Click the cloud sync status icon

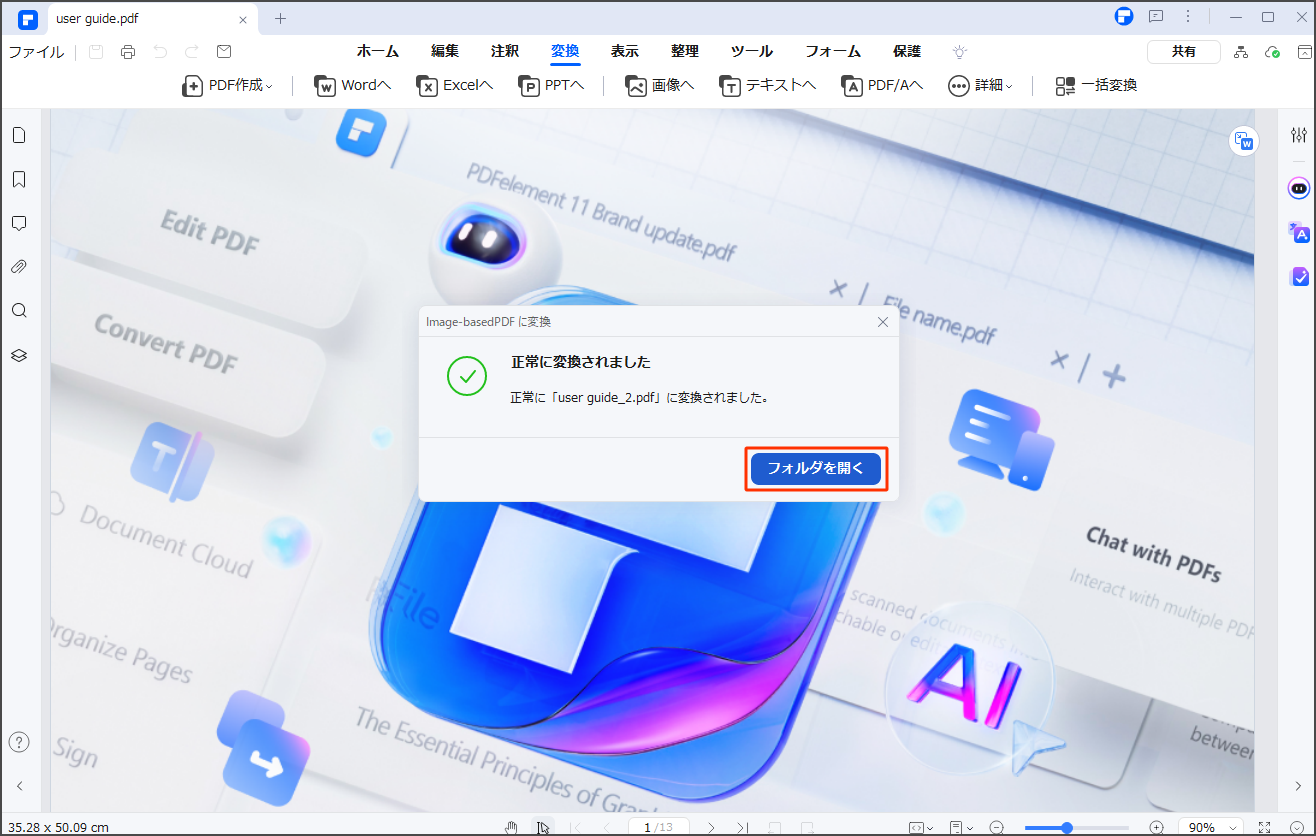pos(1272,52)
